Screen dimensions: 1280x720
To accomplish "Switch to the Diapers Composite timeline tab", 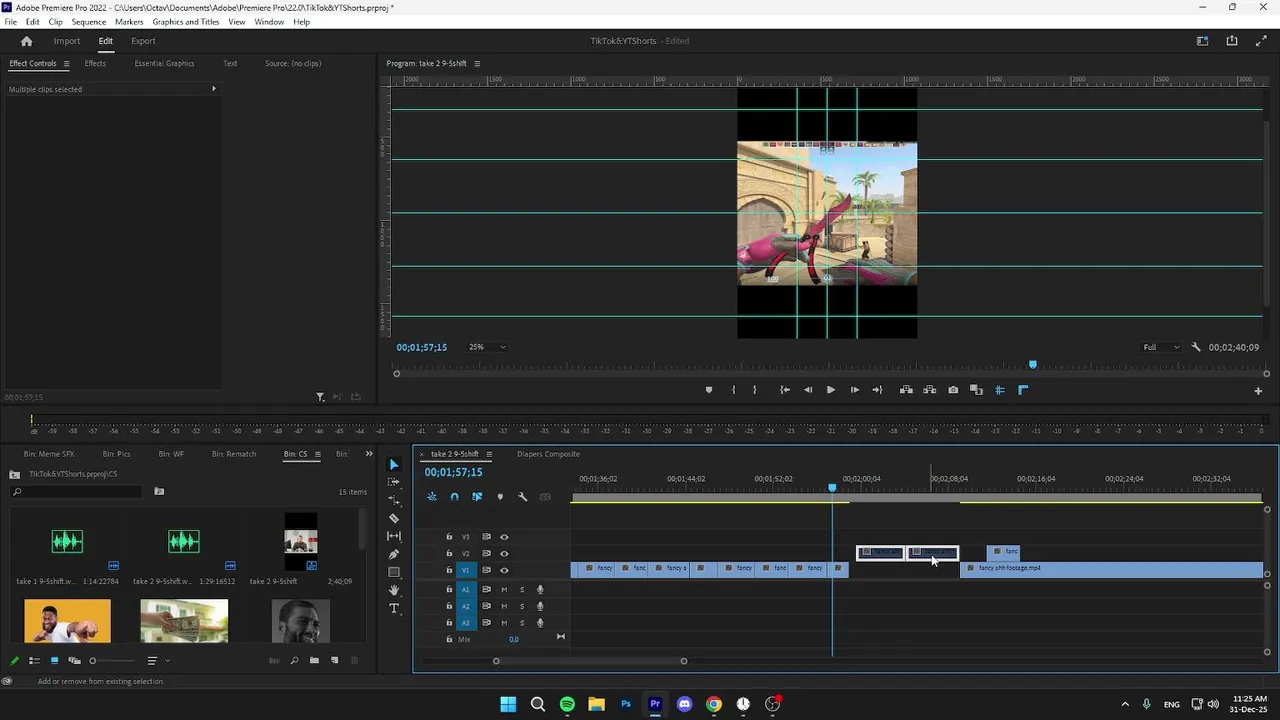I will pyautogui.click(x=548, y=454).
